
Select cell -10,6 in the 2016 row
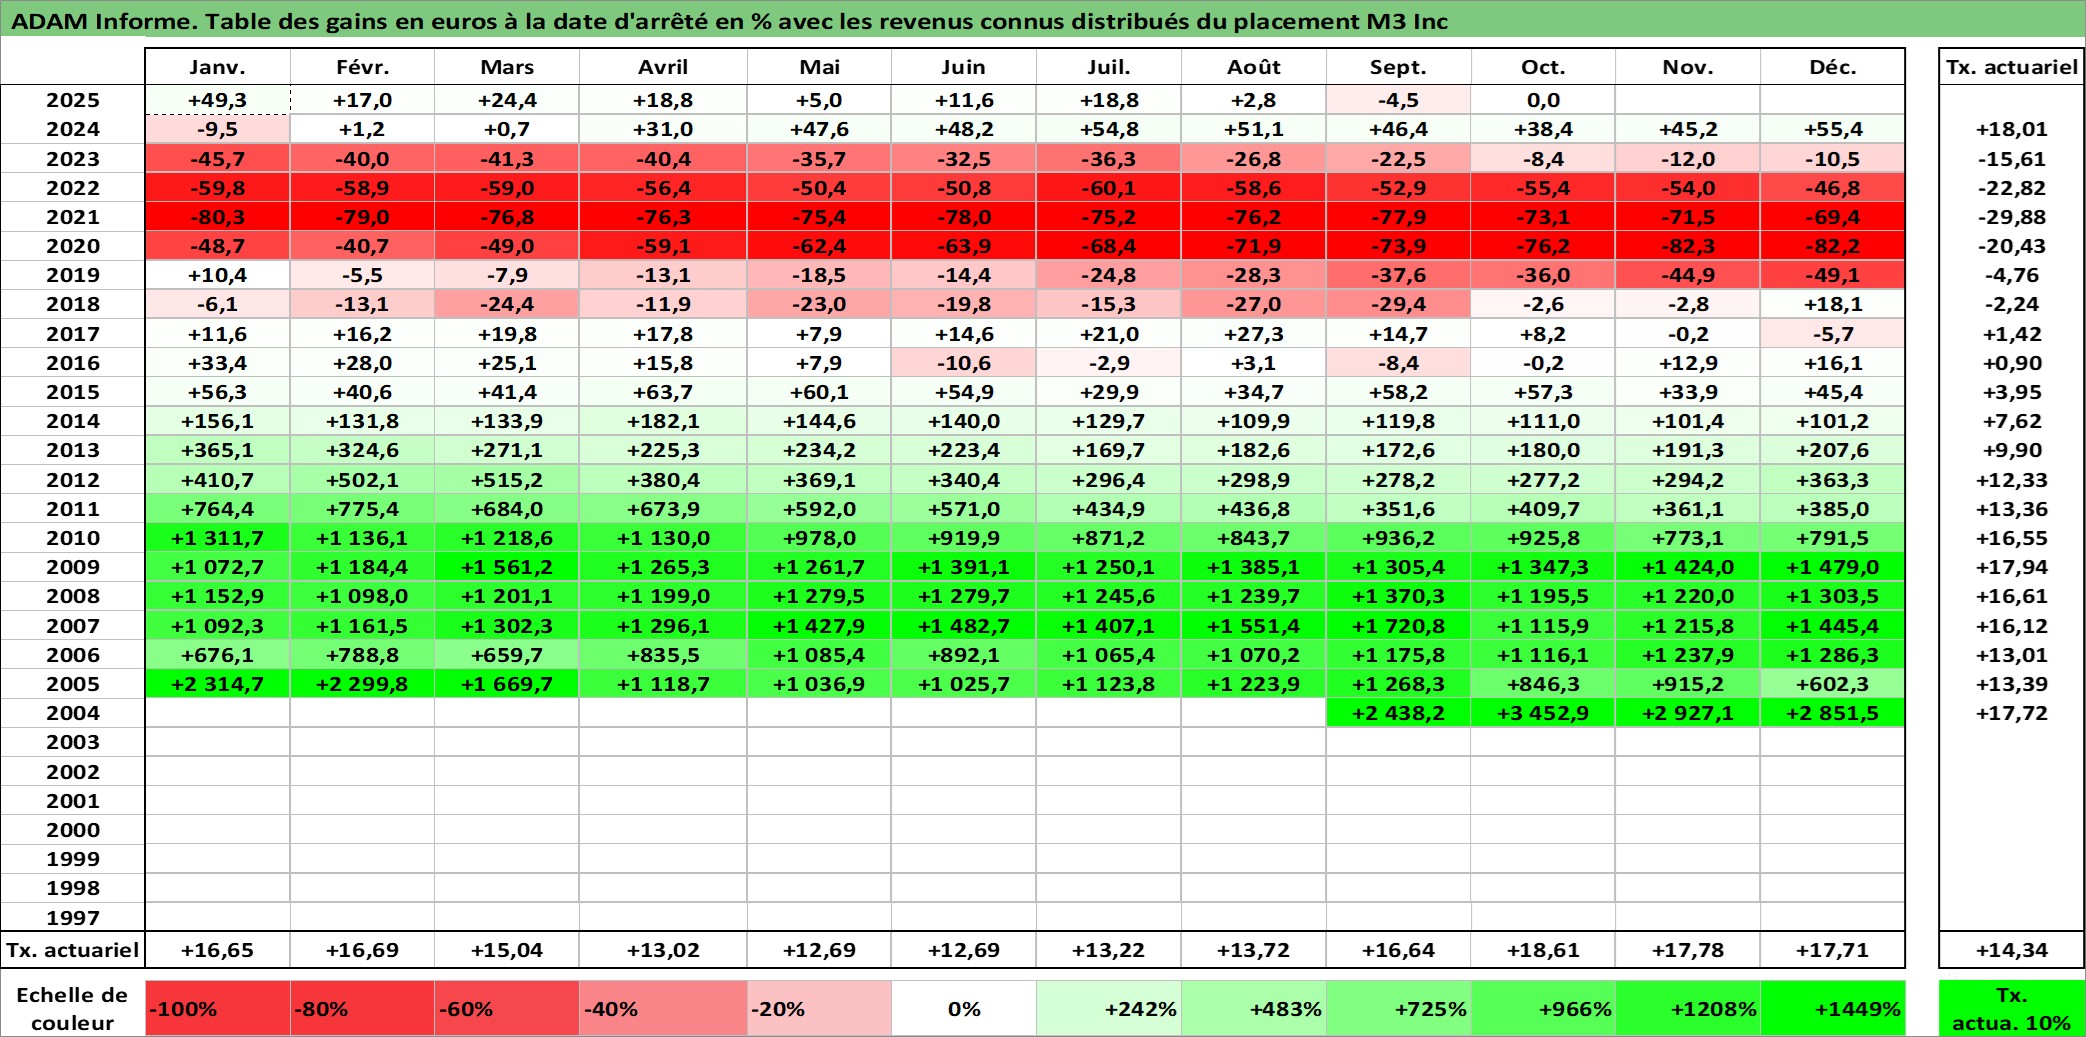(x=964, y=363)
